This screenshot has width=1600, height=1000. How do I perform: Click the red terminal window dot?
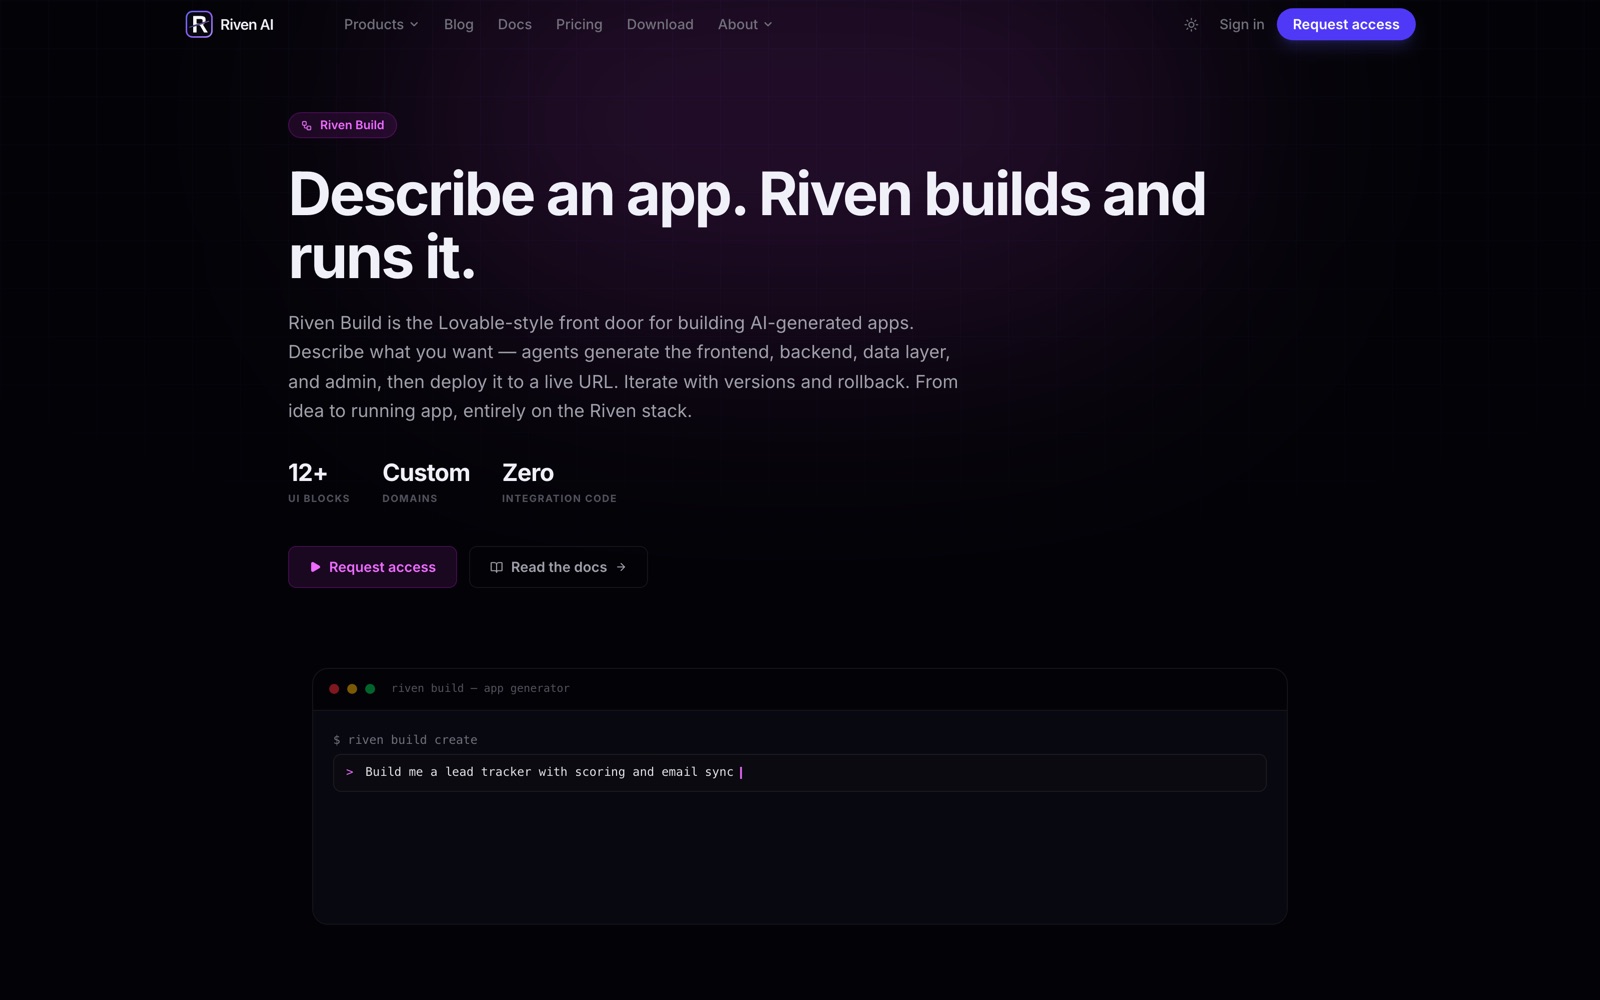[x=334, y=689]
